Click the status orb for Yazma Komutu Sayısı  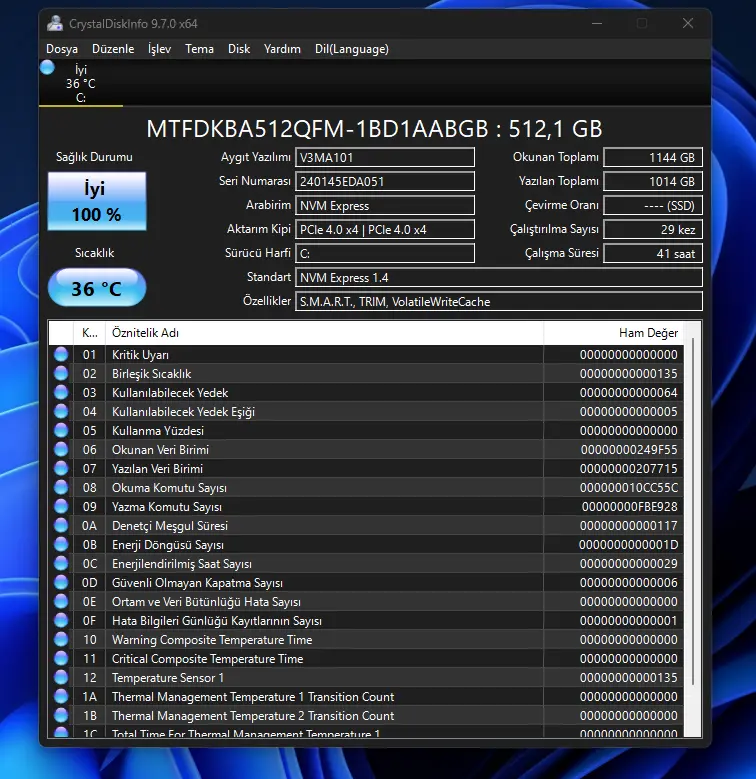tap(61, 506)
